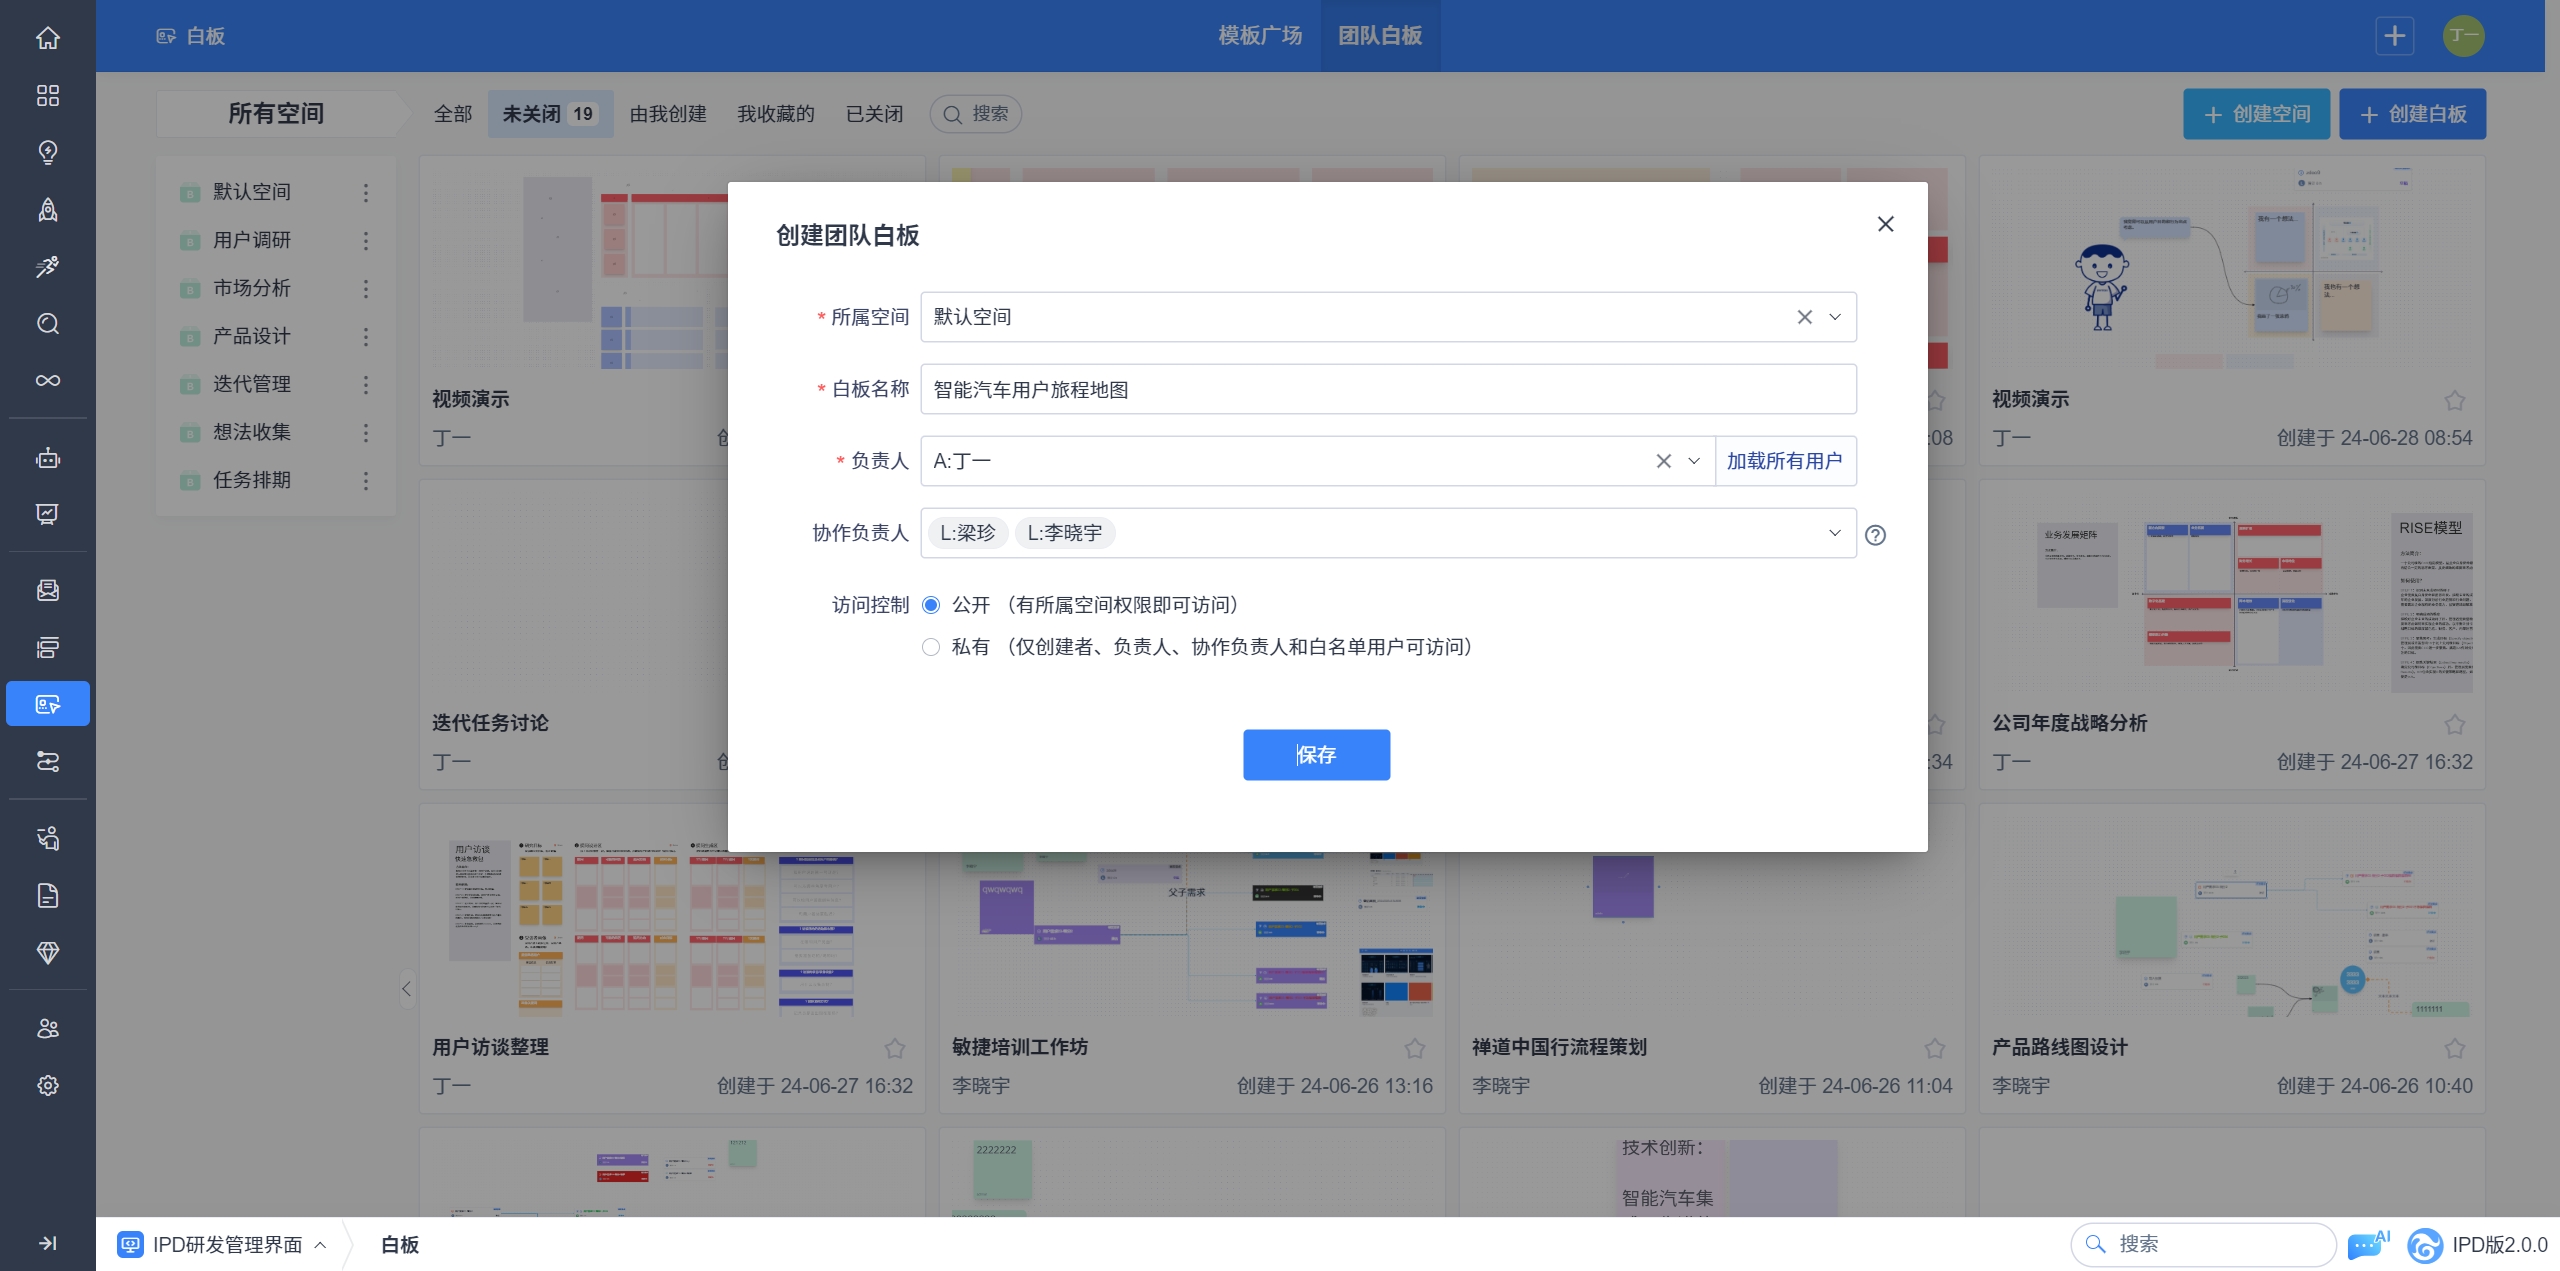Open the lightbulb ideas icon in the sidebar
Viewport: 2560px width, 1271px height.
(x=47, y=152)
